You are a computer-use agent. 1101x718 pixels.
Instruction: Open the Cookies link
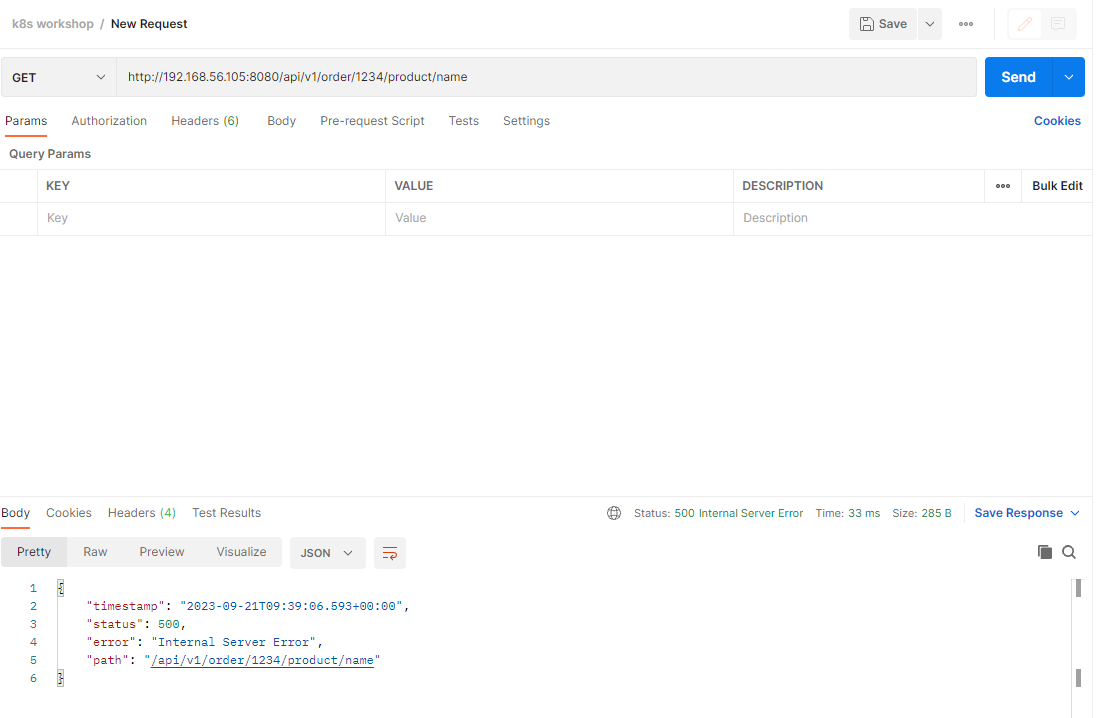click(x=1057, y=121)
